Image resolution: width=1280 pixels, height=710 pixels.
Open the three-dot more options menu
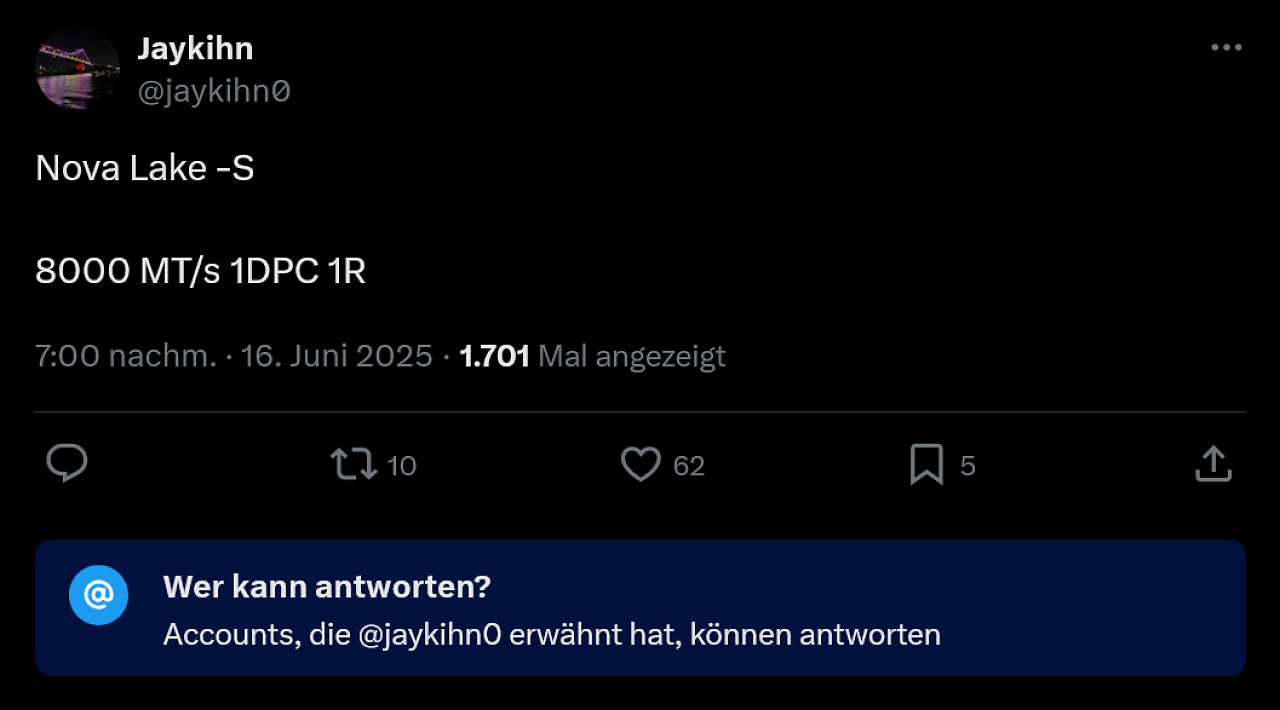(1226, 47)
